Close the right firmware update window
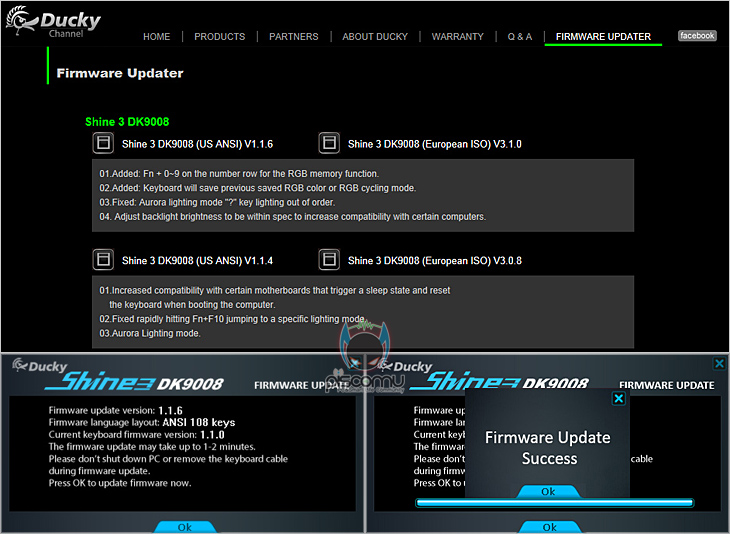730x534 pixels. click(x=719, y=363)
